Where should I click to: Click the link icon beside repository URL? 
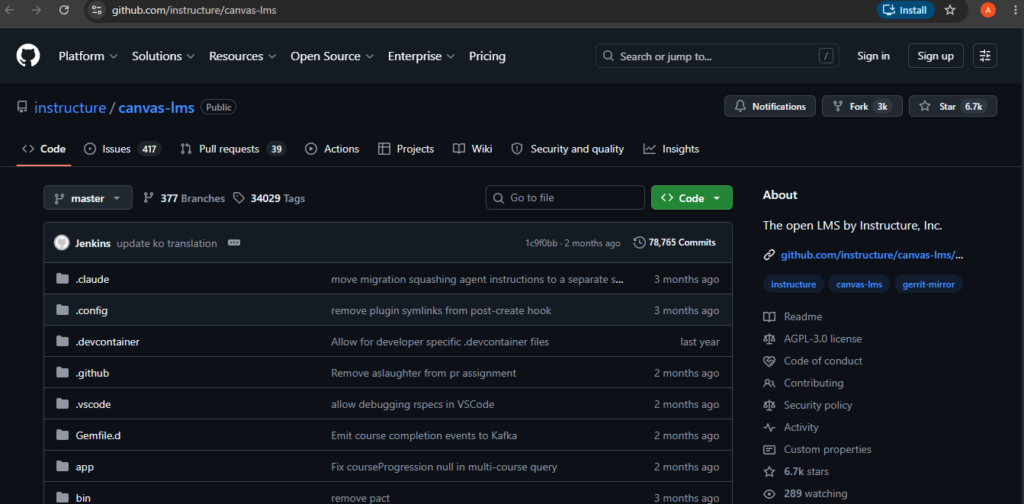(769, 255)
